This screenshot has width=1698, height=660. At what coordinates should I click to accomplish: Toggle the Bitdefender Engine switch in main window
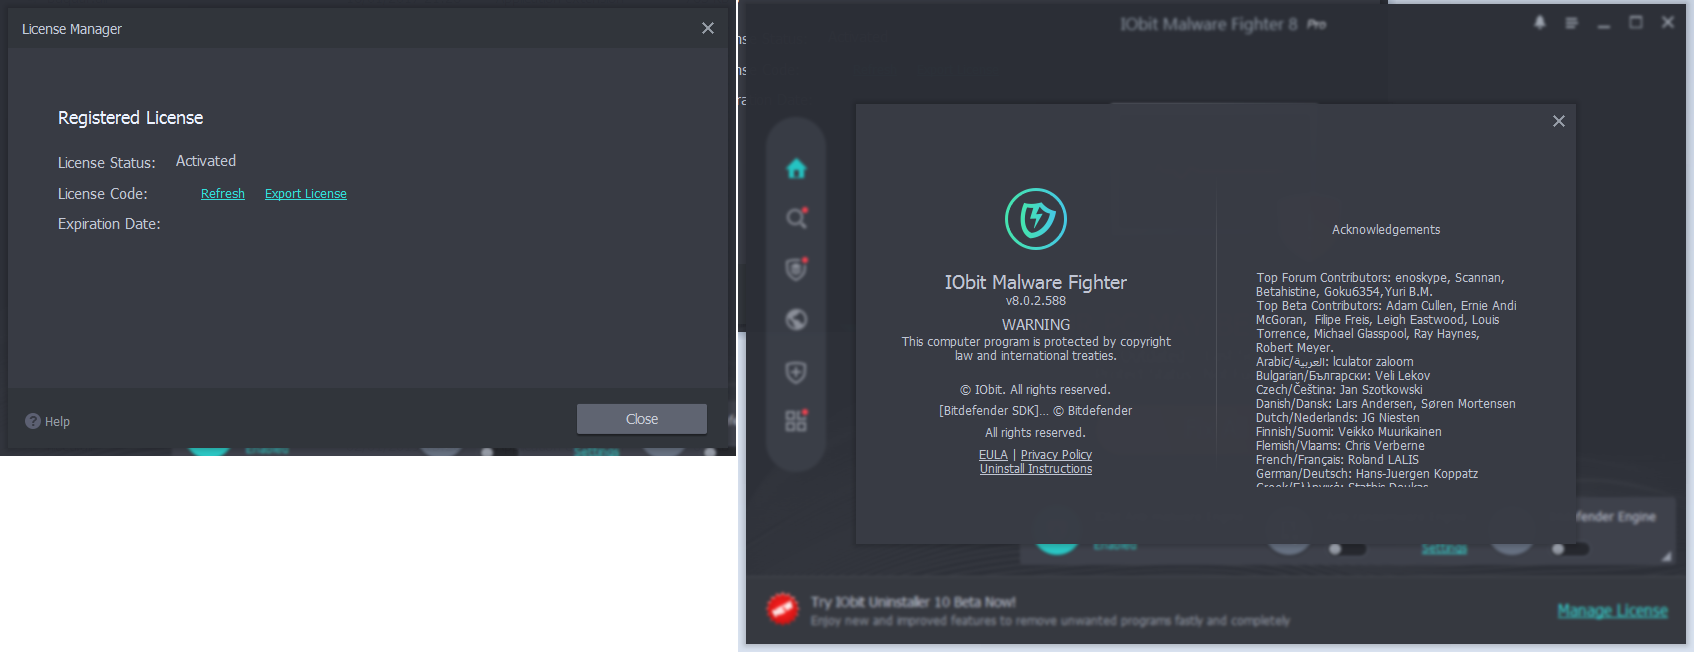click(x=1572, y=549)
